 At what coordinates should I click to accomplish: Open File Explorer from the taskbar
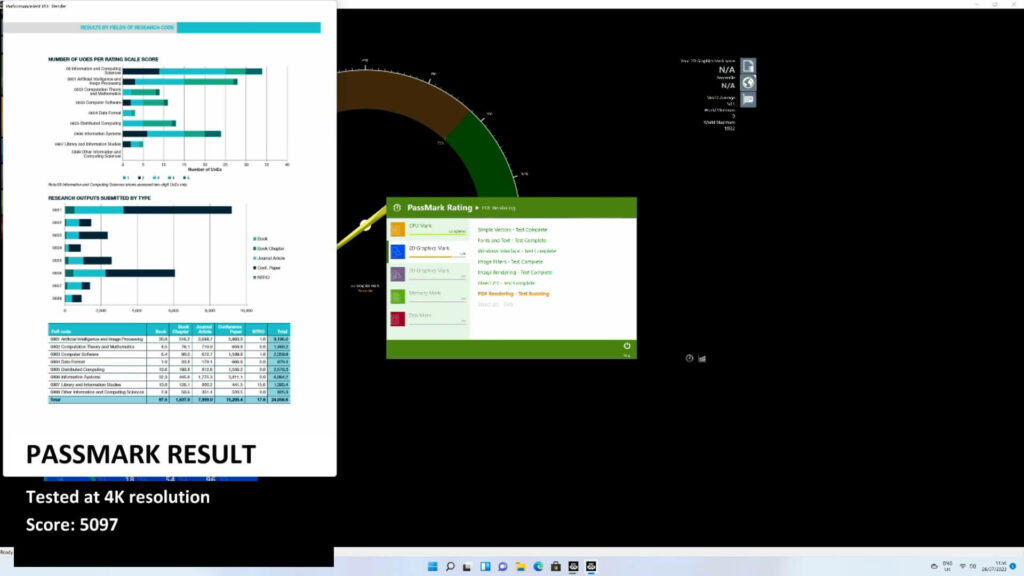coord(520,566)
